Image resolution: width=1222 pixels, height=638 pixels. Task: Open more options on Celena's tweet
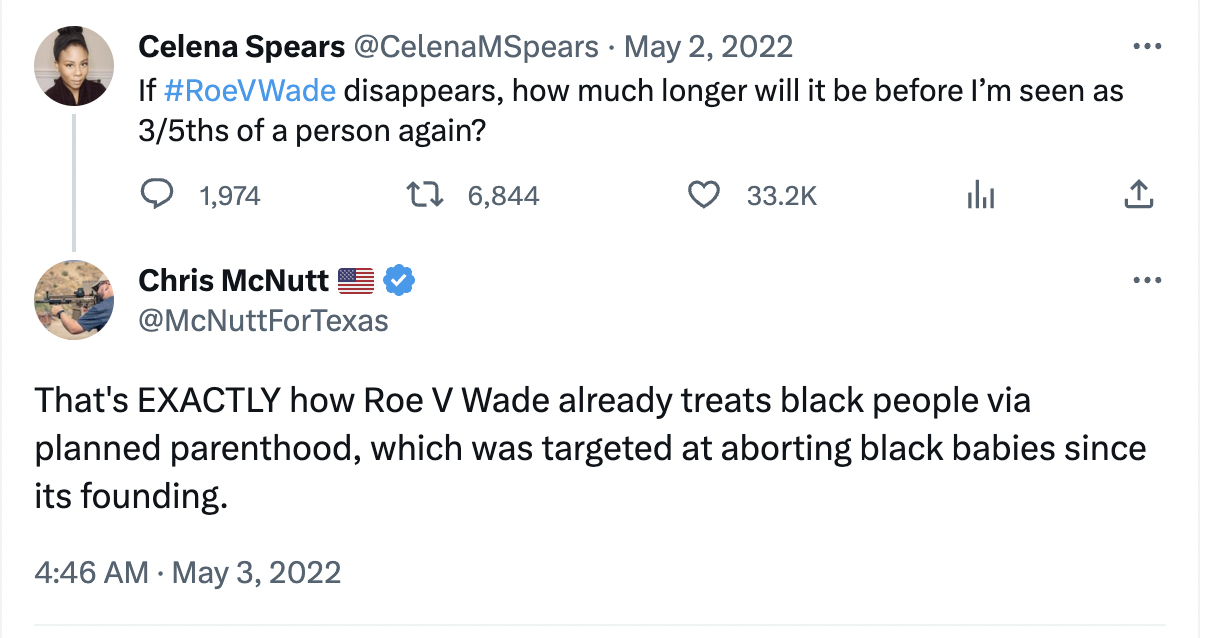pyautogui.click(x=1147, y=44)
